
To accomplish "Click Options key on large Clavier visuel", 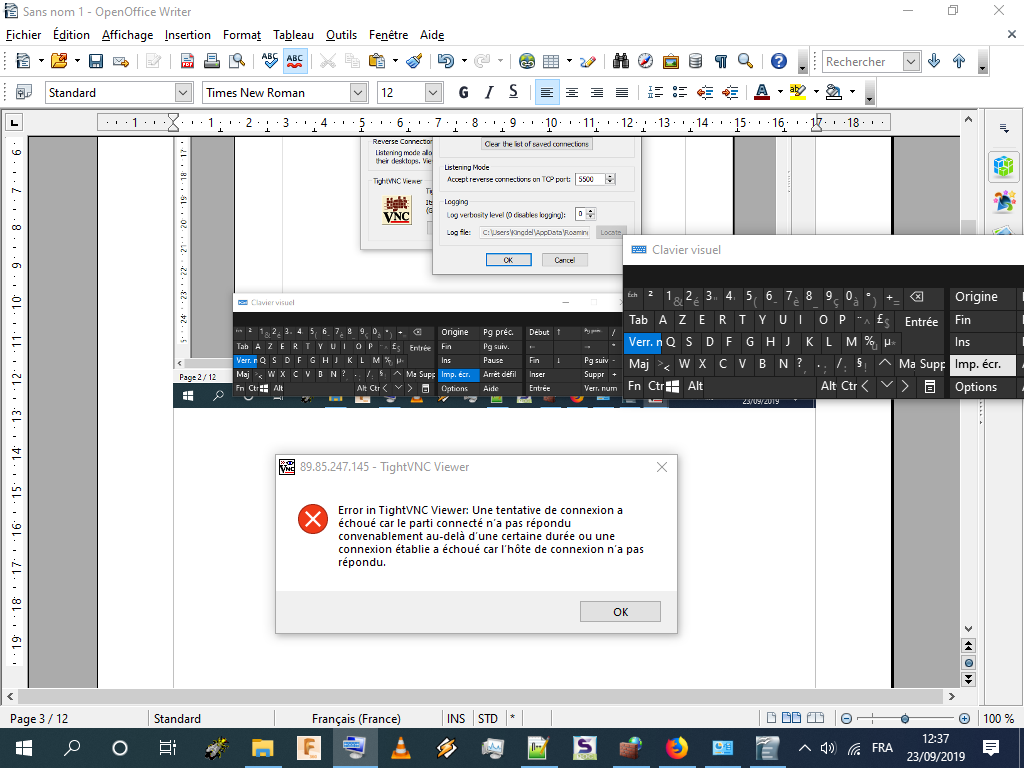I will [x=982, y=387].
